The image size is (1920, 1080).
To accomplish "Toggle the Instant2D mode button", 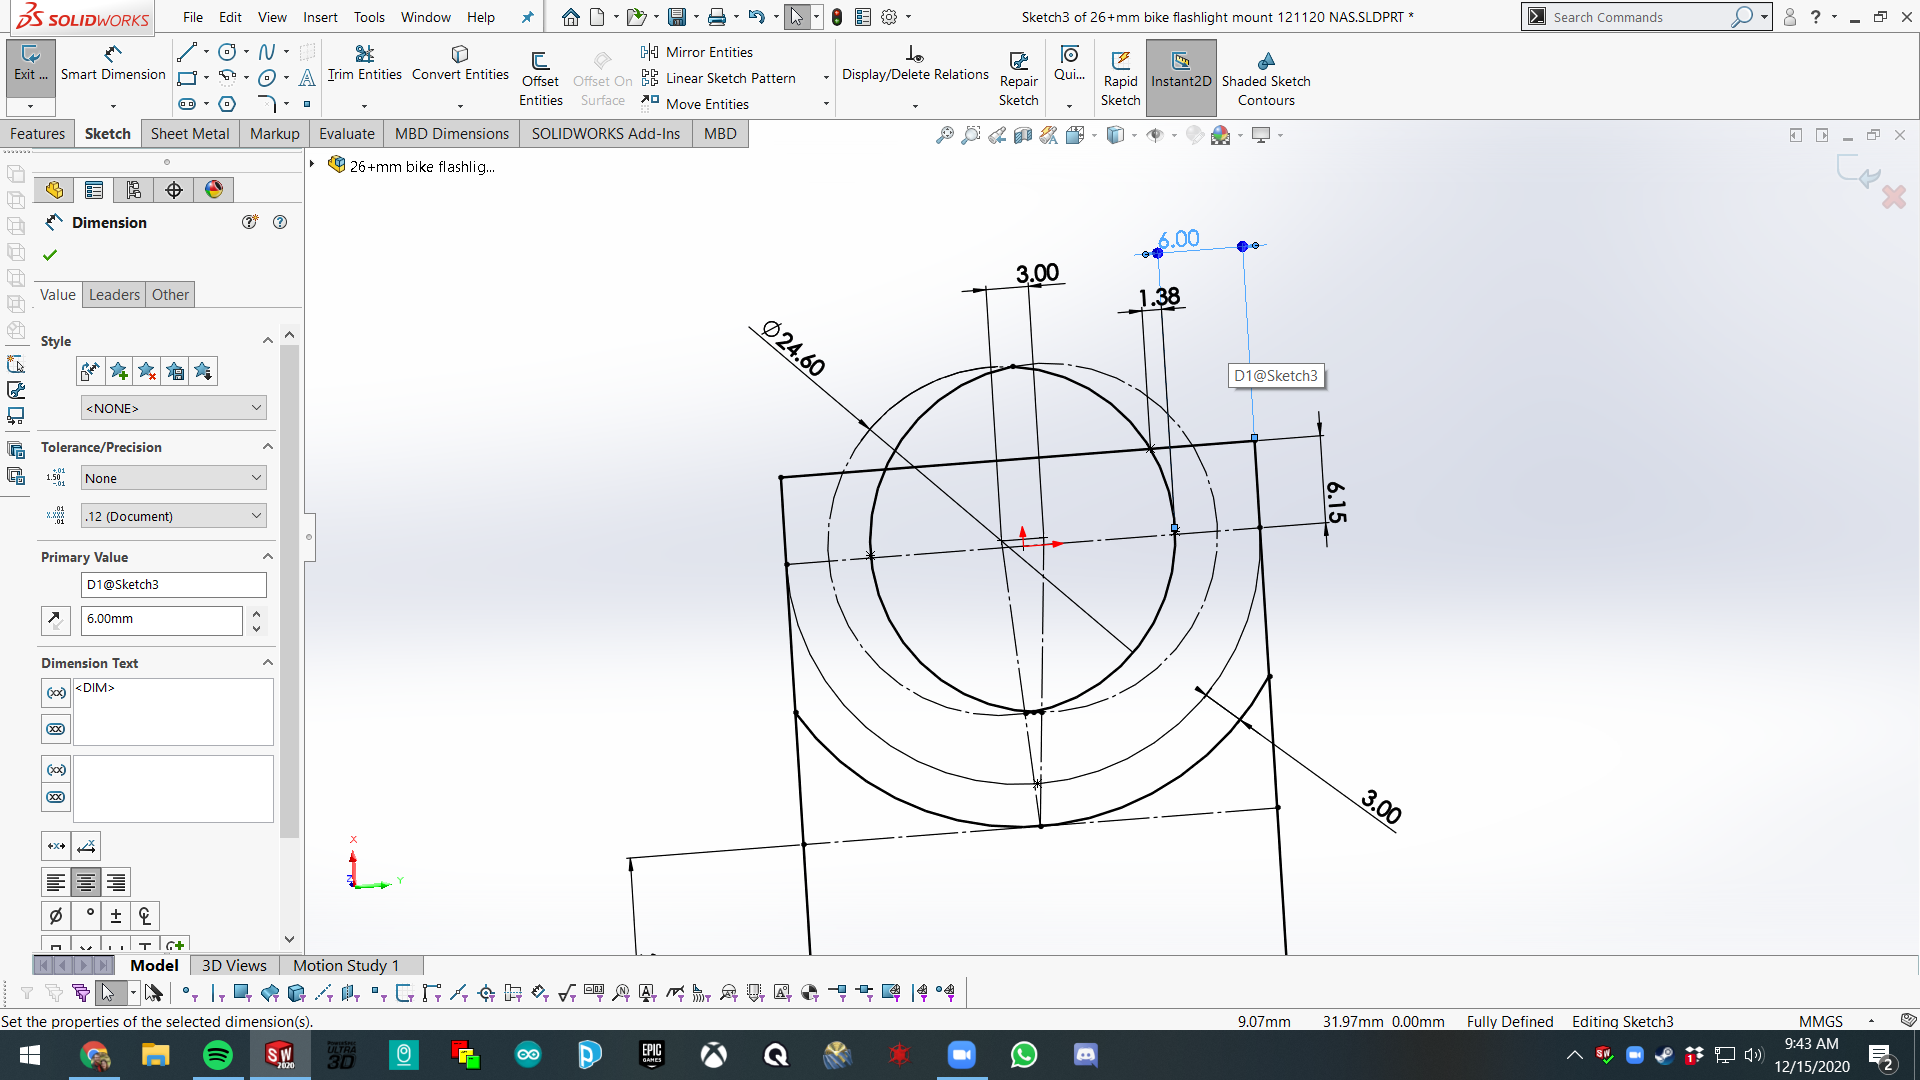I will pyautogui.click(x=1181, y=78).
